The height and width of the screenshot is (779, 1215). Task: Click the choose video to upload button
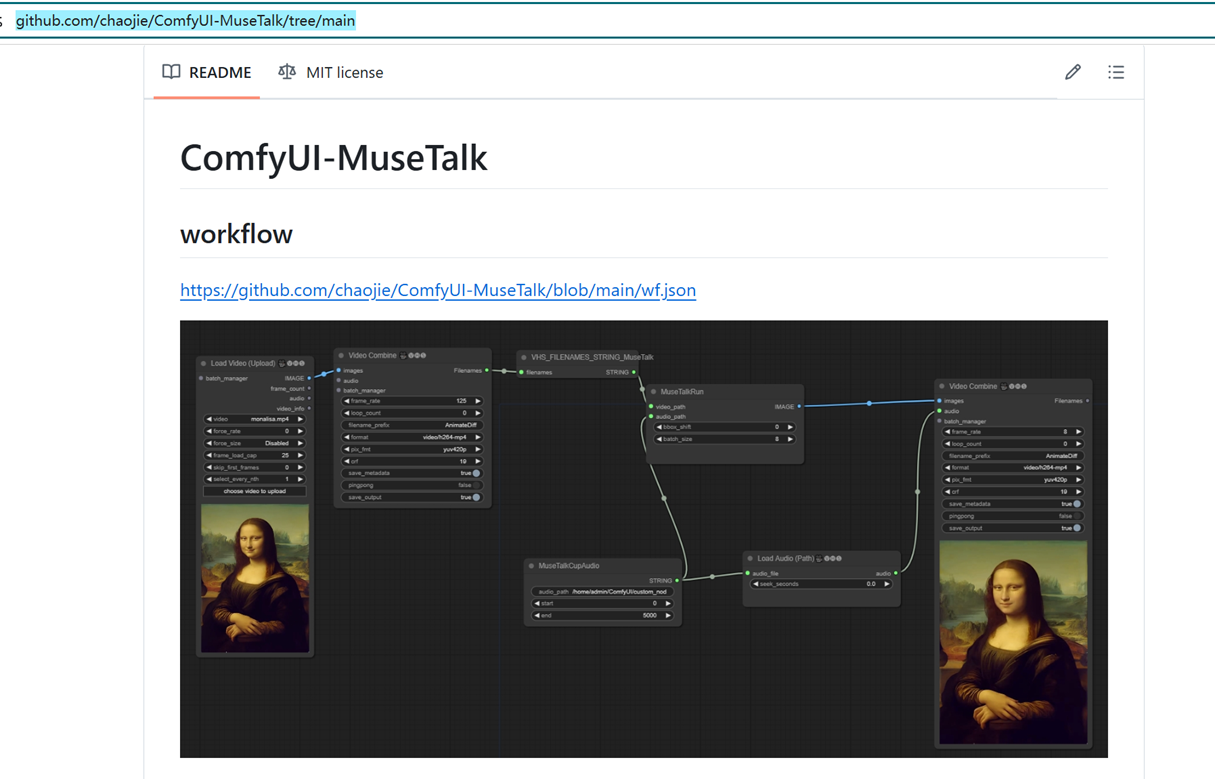pyautogui.click(x=255, y=491)
